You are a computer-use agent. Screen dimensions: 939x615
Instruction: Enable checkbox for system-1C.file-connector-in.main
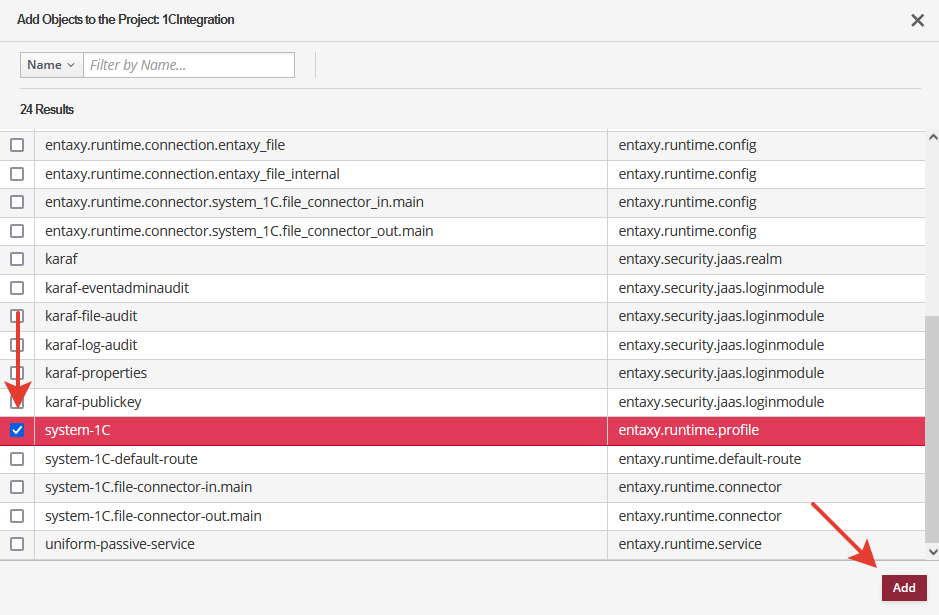pyautogui.click(x=16, y=487)
